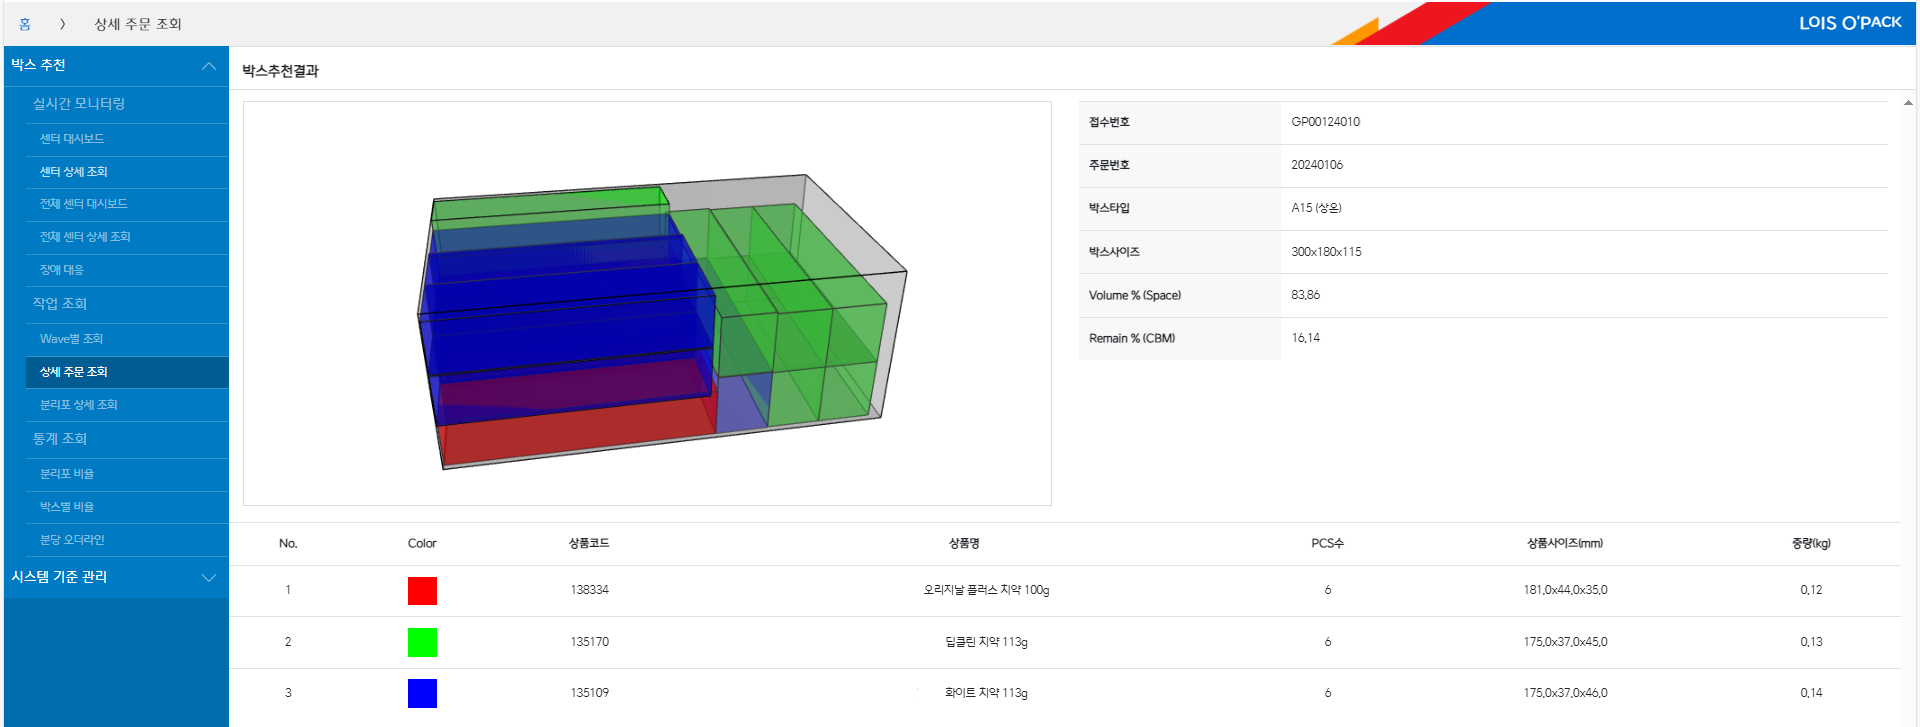The image size is (1920, 727).
Task: Open 분리포 비율 statistics page
Action: [x=67, y=474]
